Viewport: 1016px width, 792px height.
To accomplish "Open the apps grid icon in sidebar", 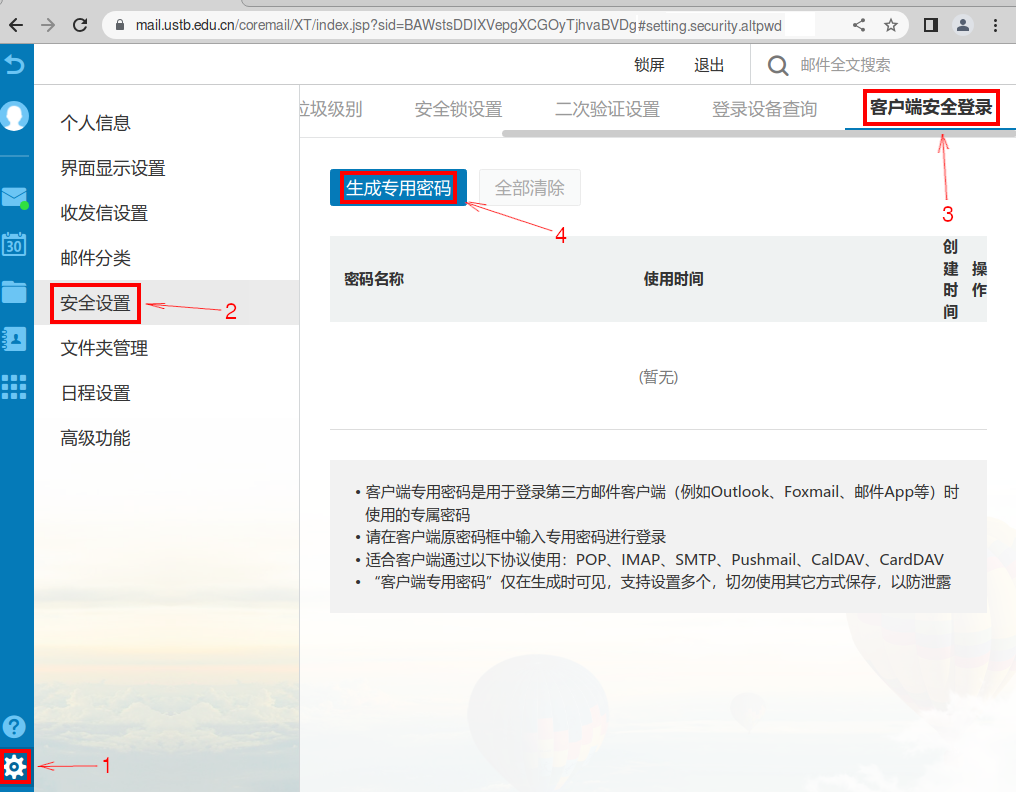I will (14, 387).
